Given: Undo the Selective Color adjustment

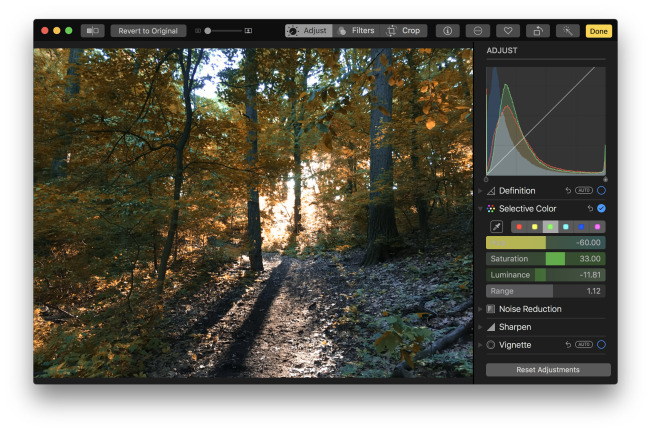Looking at the screenshot, I should click(590, 208).
